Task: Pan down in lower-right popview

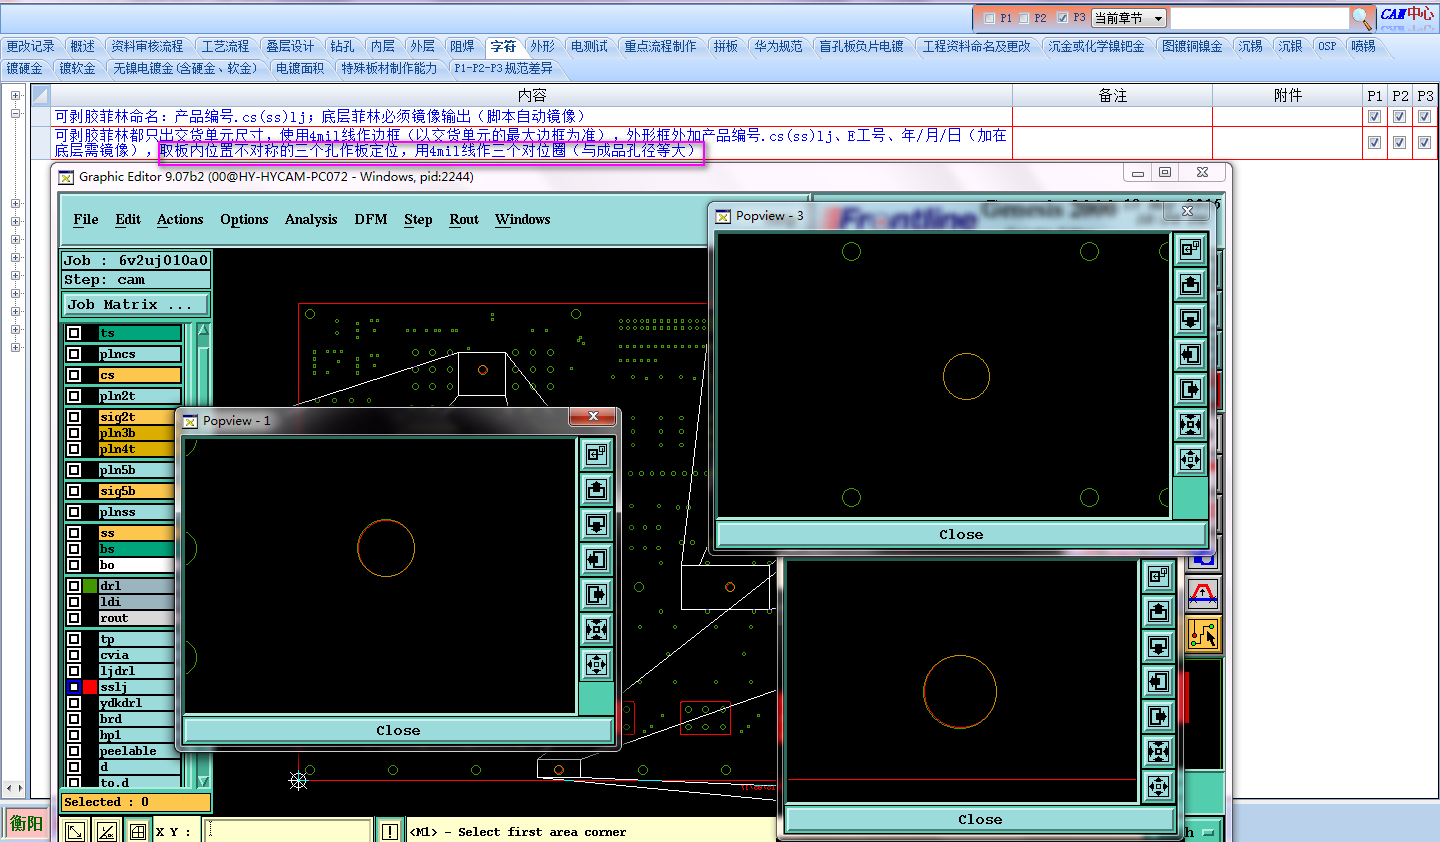Action: pyautogui.click(x=1158, y=647)
